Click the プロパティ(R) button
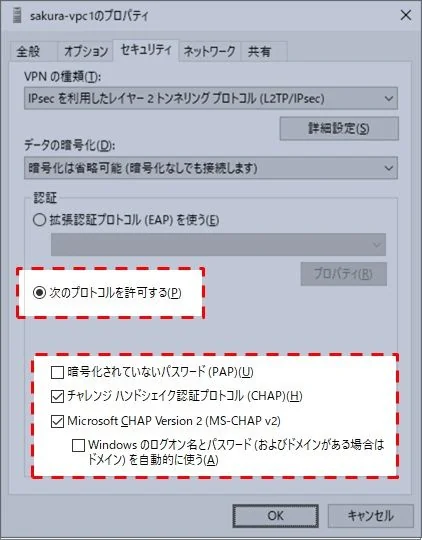 [x=343, y=274]
